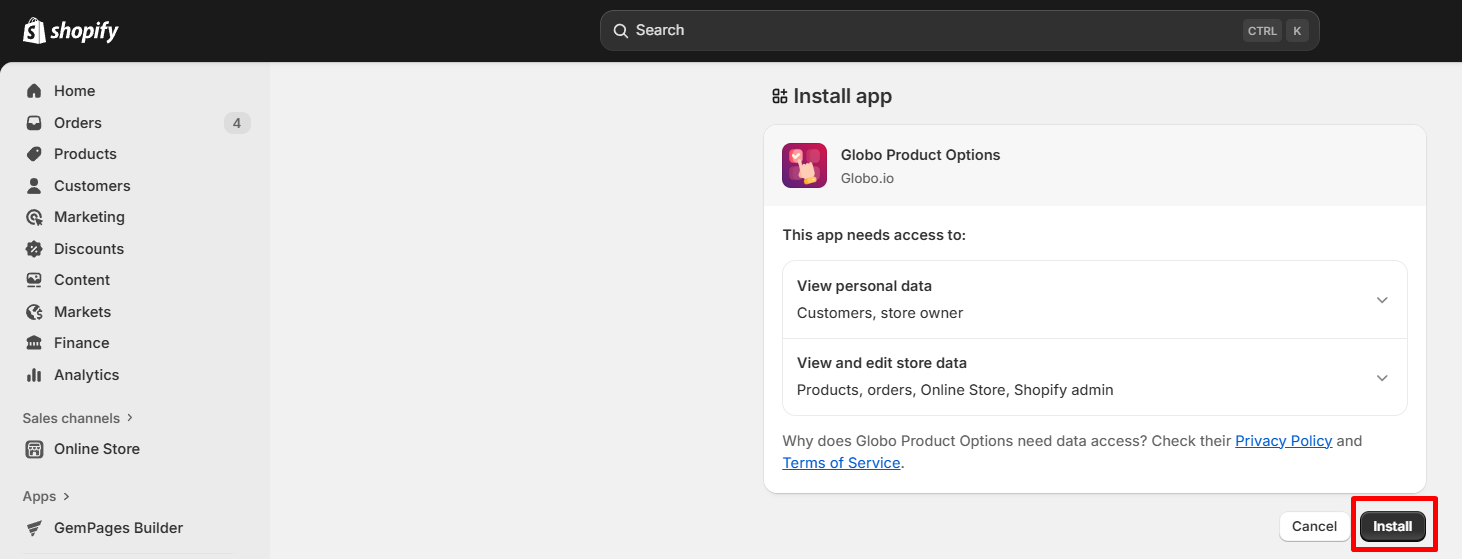Click the Analytics bar chart icon
The width and height of the screenshot is (1462, 559).
point(34,375)
